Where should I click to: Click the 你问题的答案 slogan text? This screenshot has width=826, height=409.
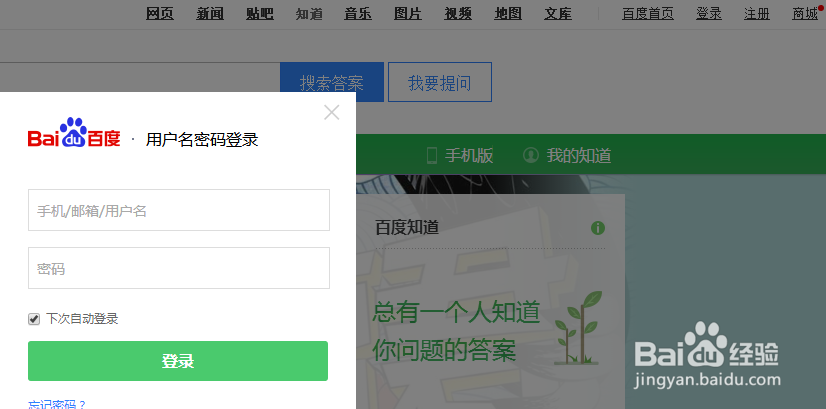pos(444,350)
